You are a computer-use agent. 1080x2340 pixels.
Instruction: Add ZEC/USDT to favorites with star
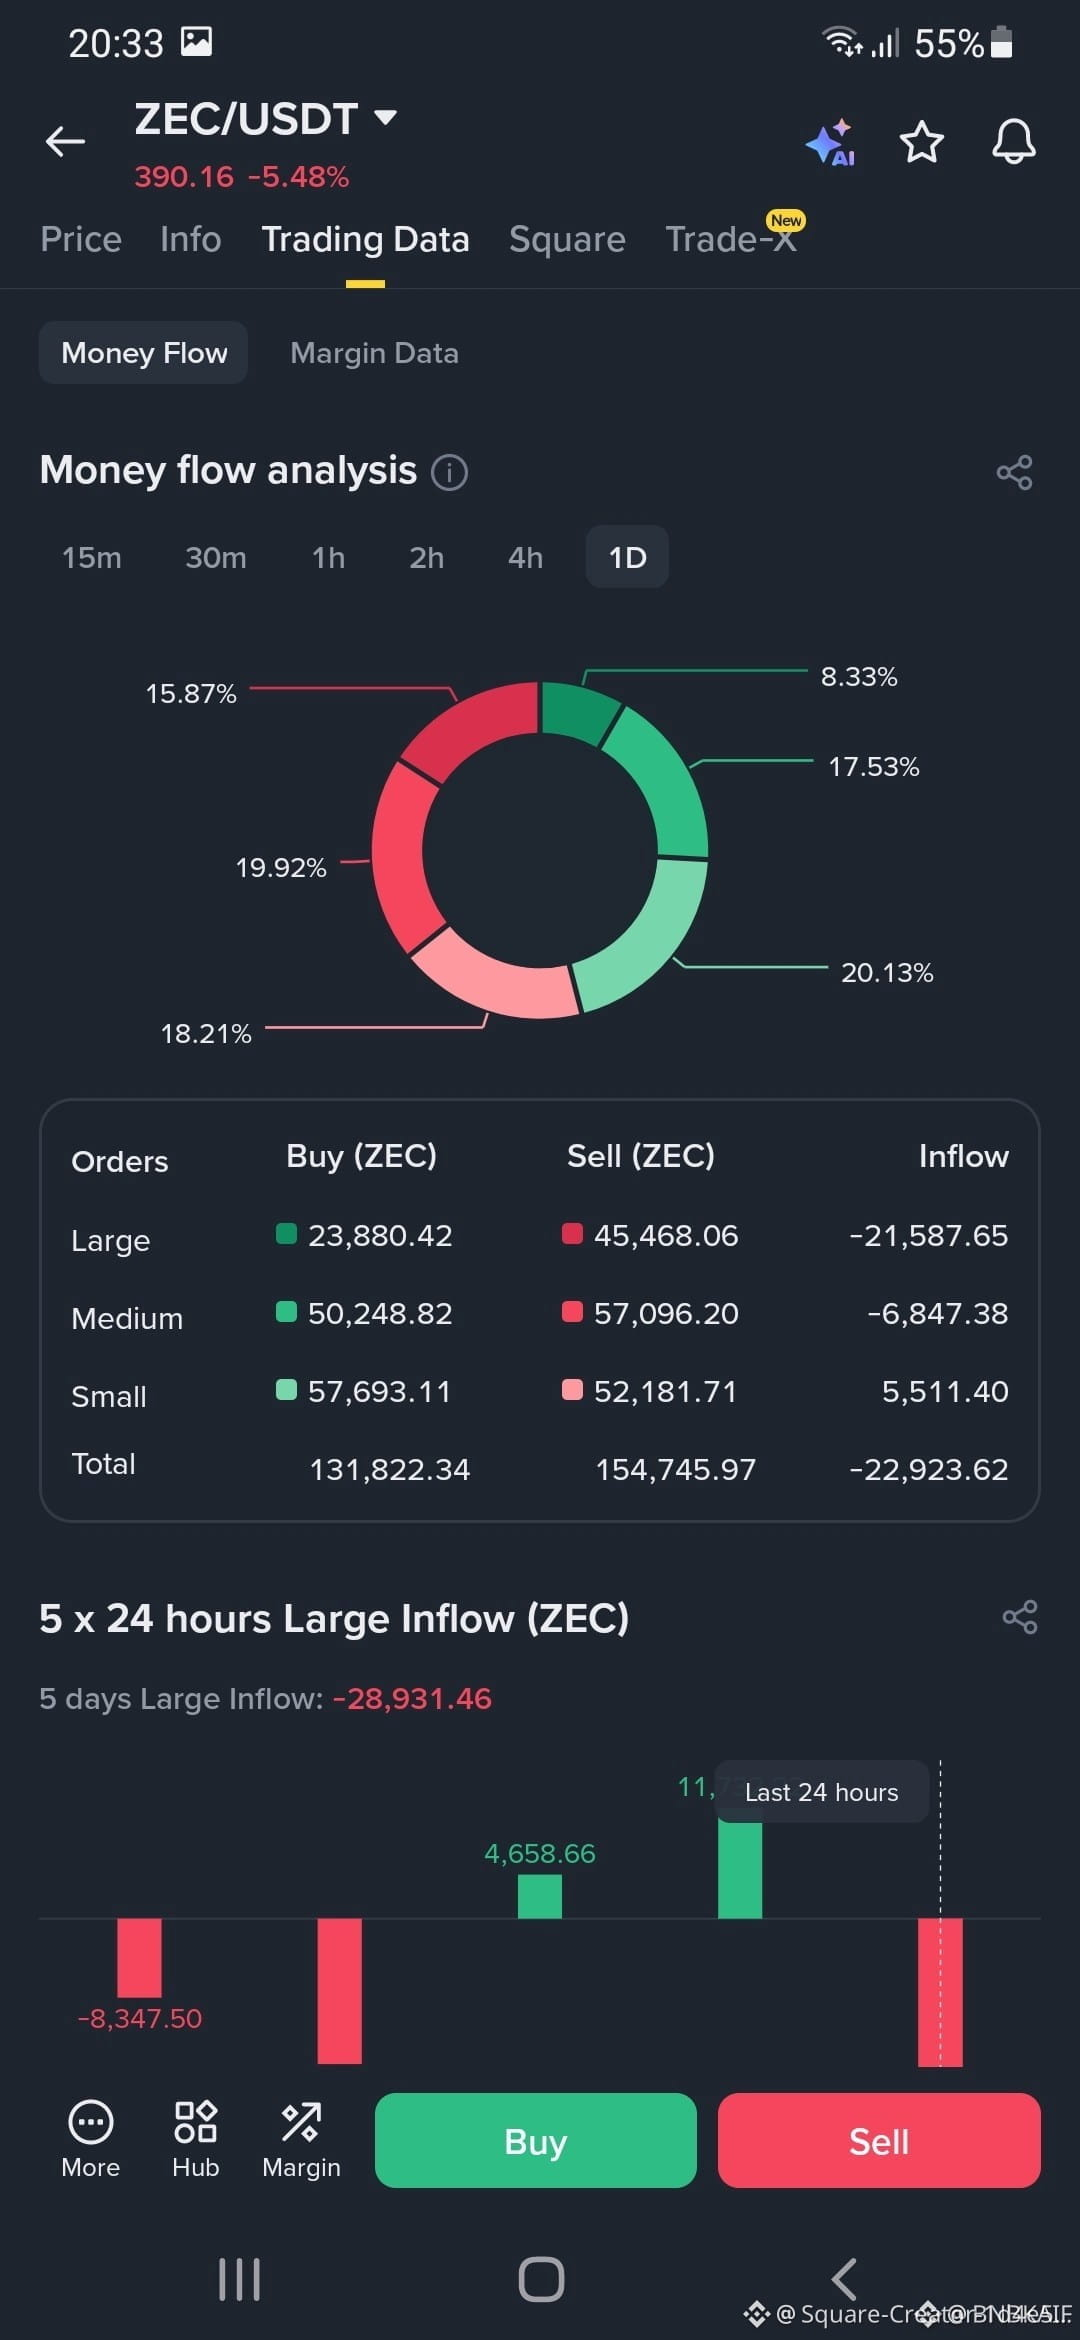pyautogui.click(x=921, y=142)
